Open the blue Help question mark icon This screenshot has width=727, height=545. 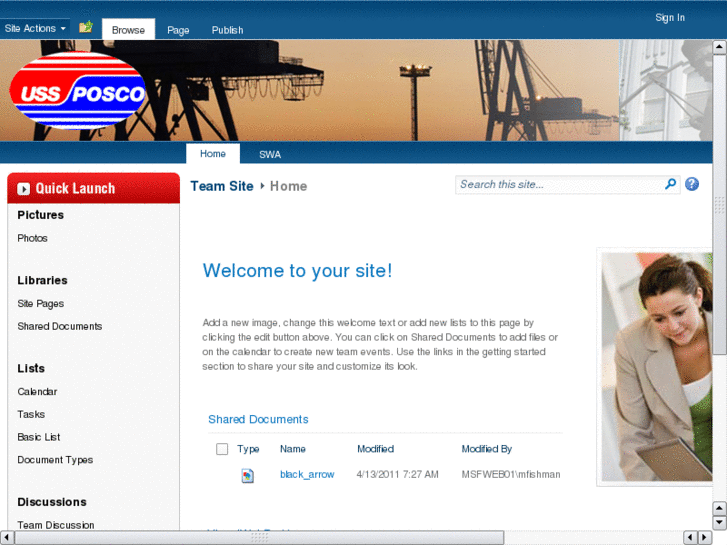pos(692,184)
